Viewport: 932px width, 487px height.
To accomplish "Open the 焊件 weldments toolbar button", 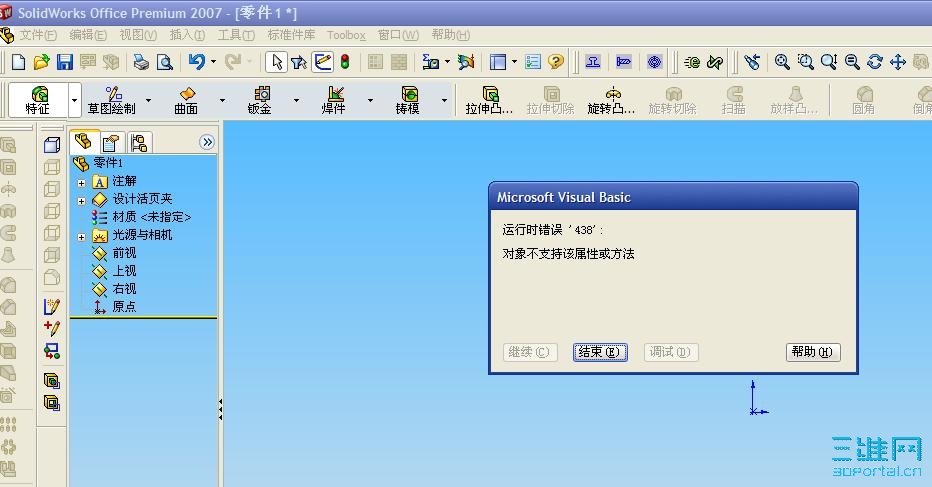I will pos(333,100).
